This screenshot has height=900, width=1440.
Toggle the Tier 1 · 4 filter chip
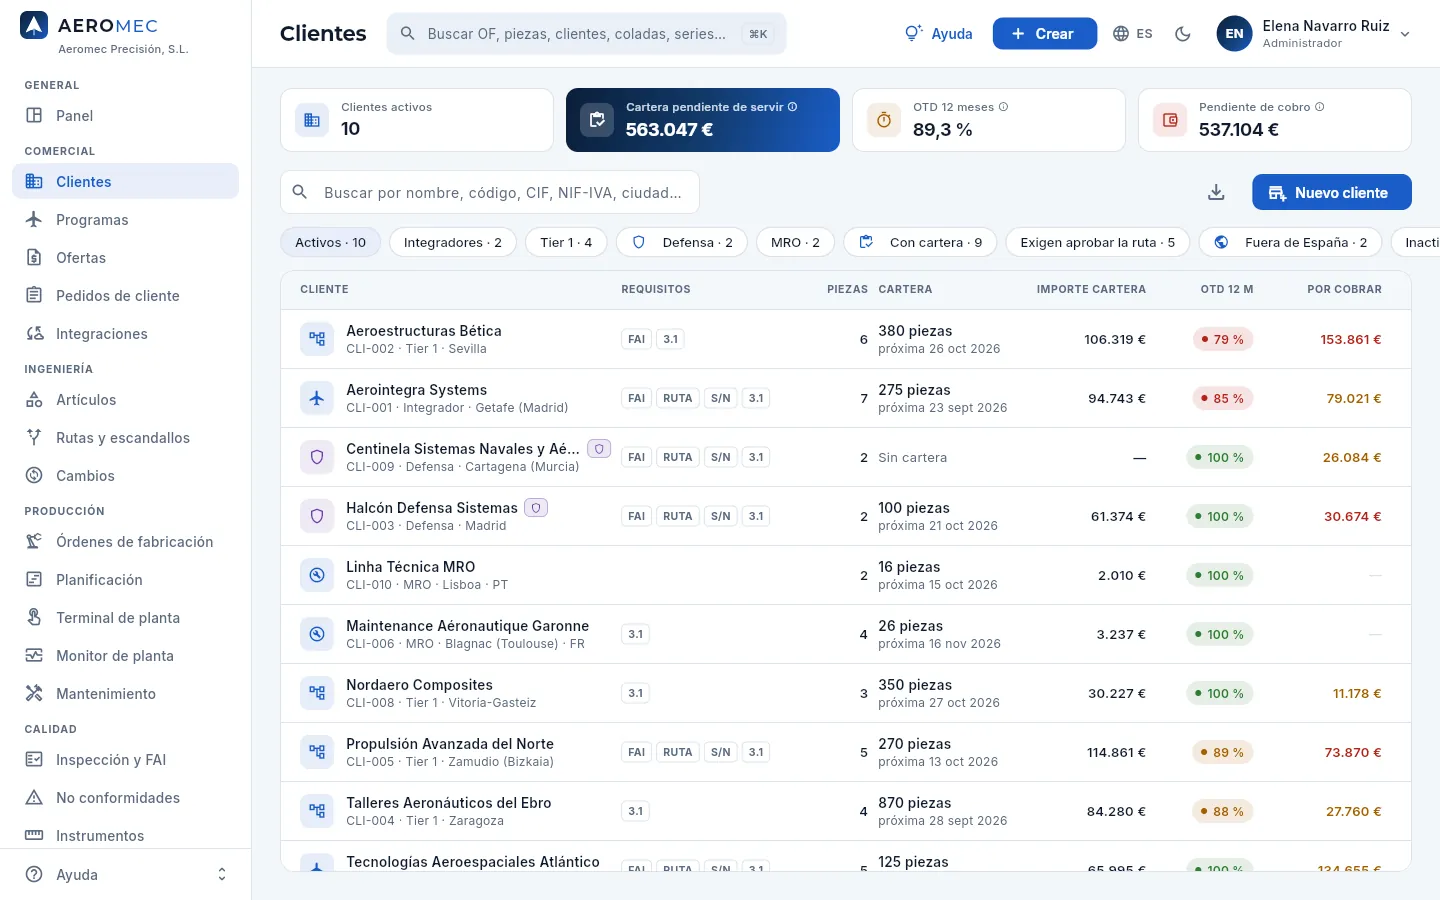click(x=566, y=242)
